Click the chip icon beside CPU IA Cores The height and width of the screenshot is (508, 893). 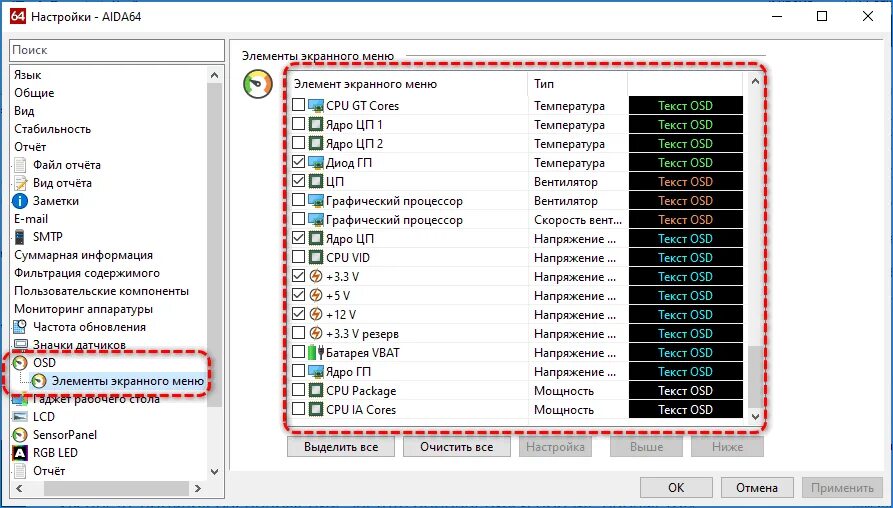(x=316, y=409)
